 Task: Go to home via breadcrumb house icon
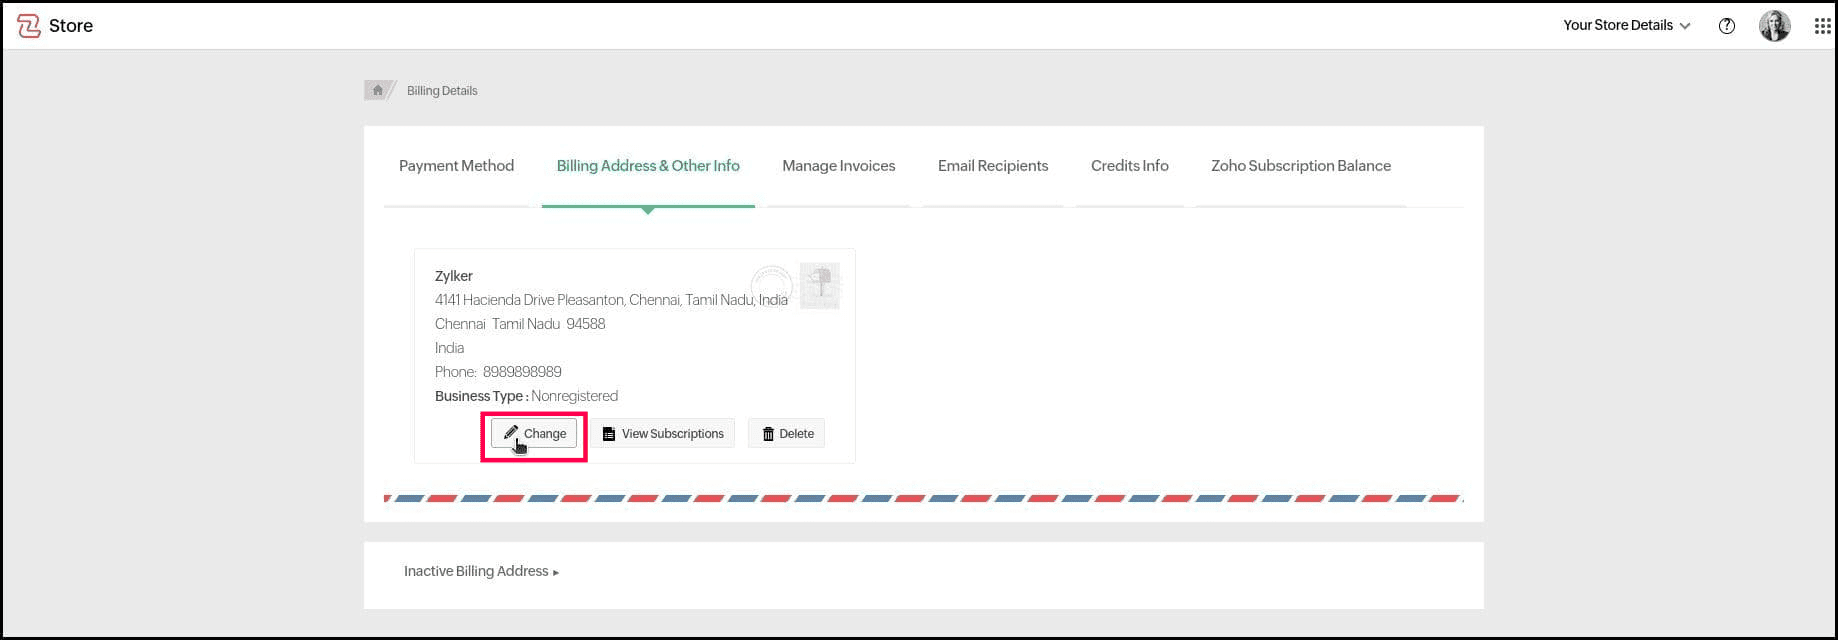pos(377,90)
